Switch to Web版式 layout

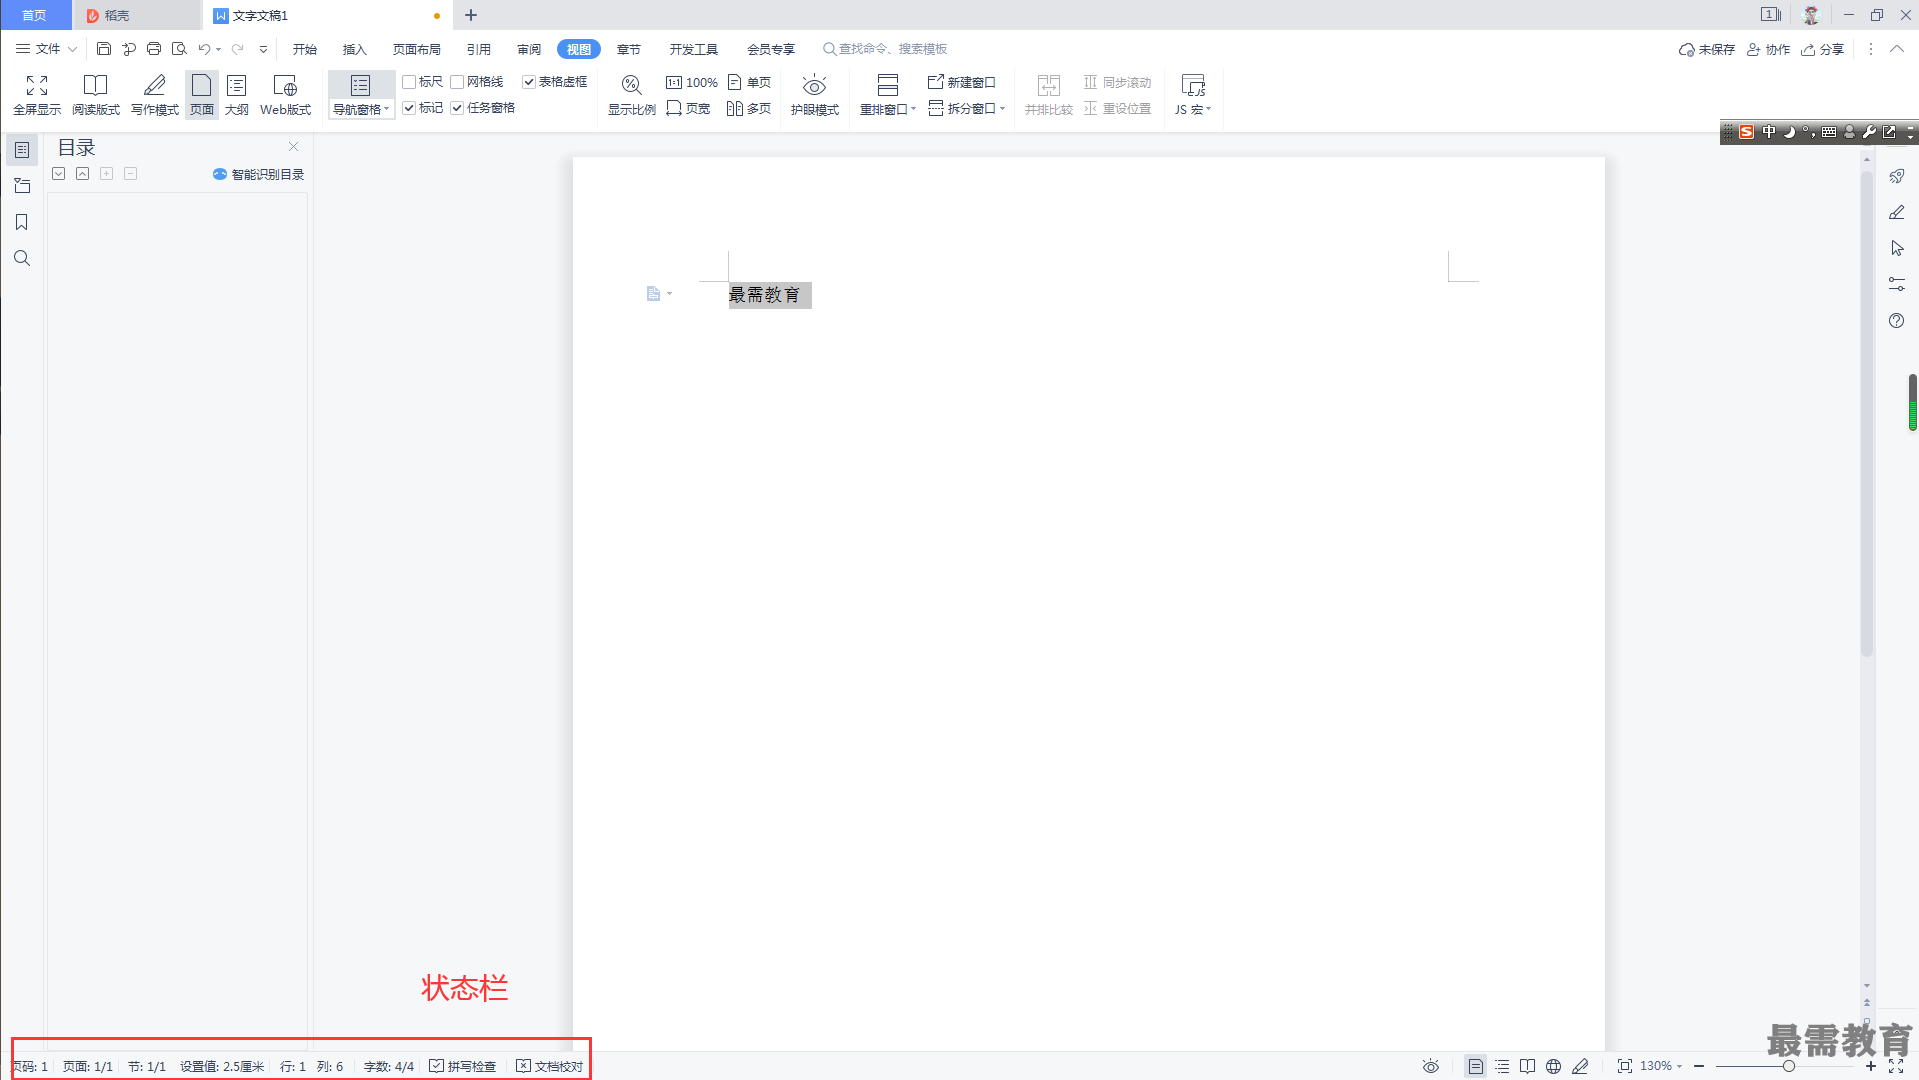(x=285, y=95)
